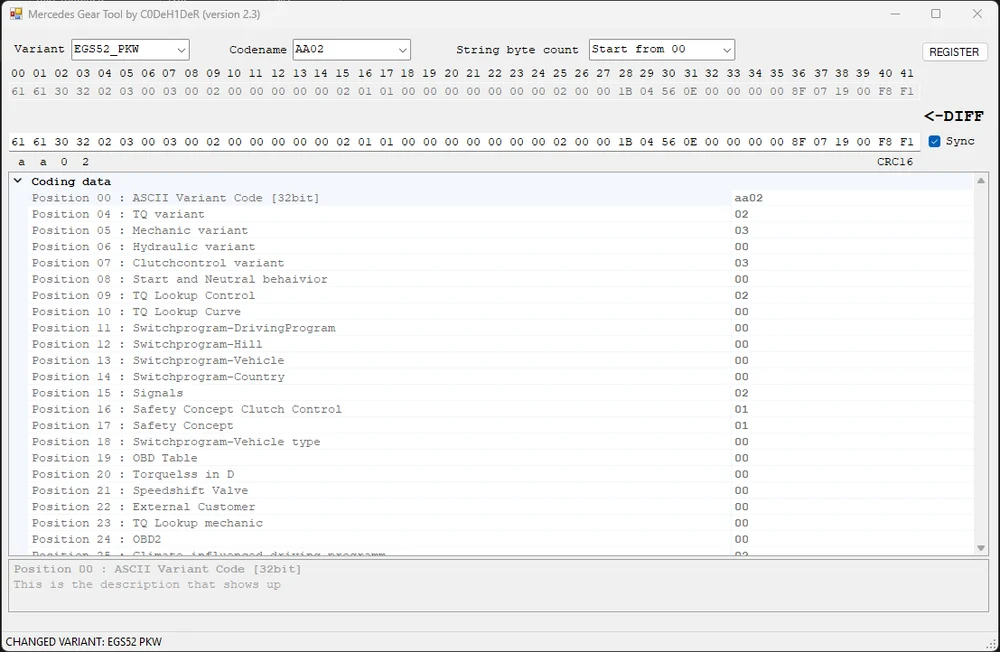Minimize the Mercedes Gear Tool window

click(895, 13)
